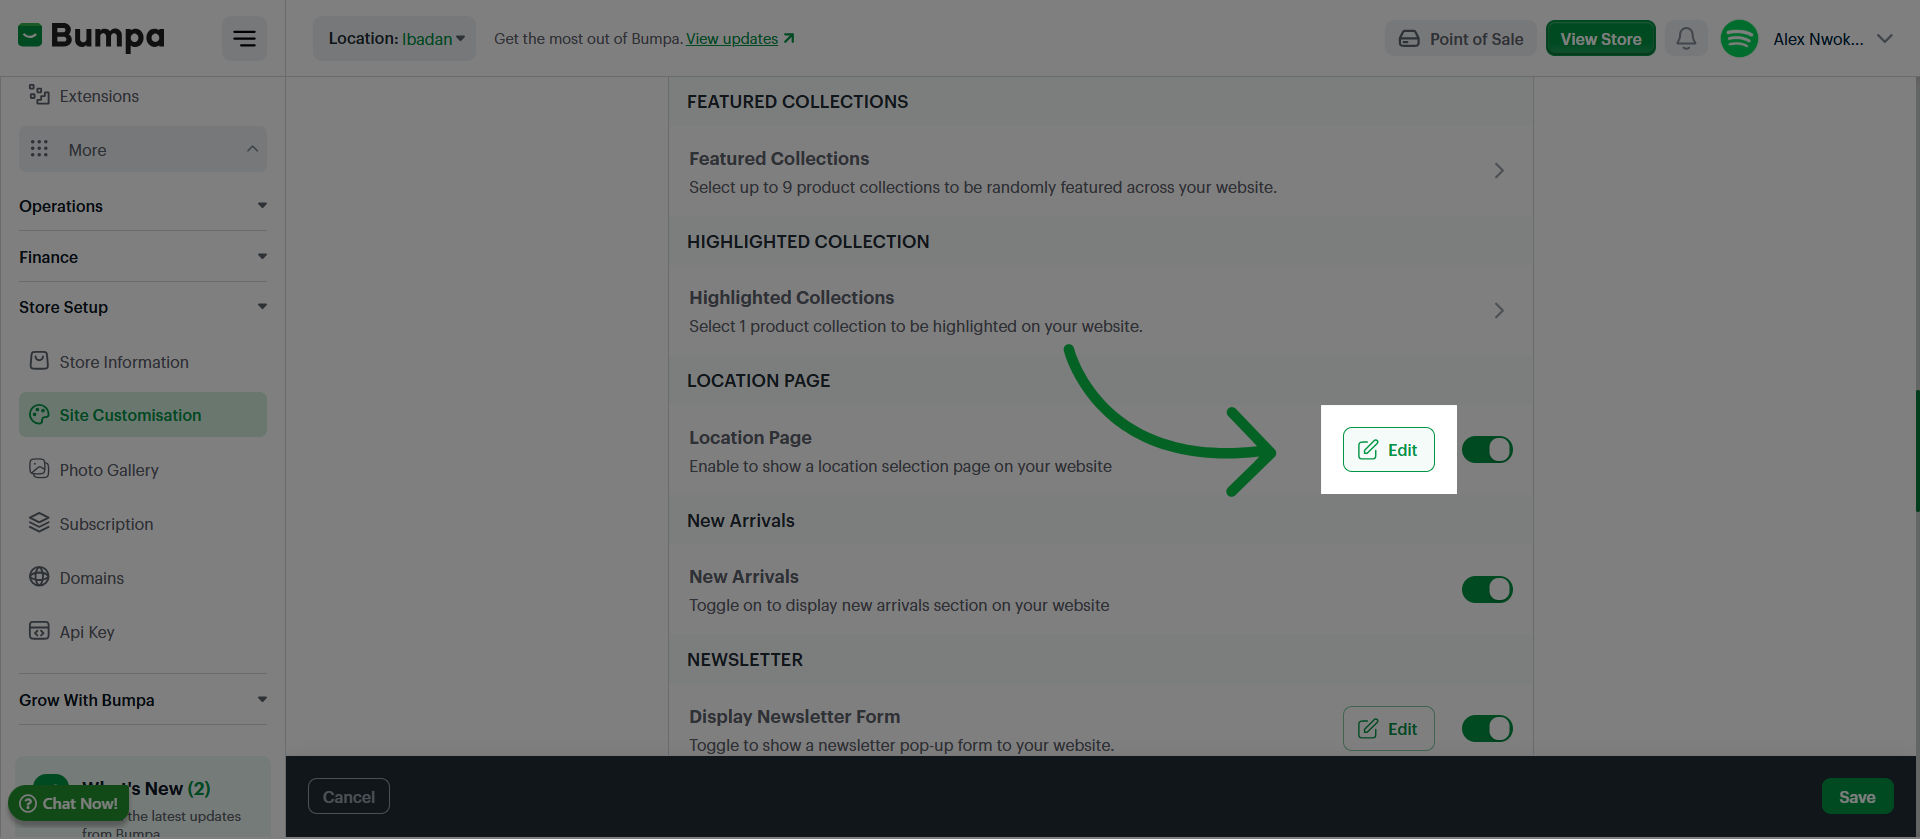Expand the Alex Nwok account menu

pyautogui.click(x=1885, y=39)
